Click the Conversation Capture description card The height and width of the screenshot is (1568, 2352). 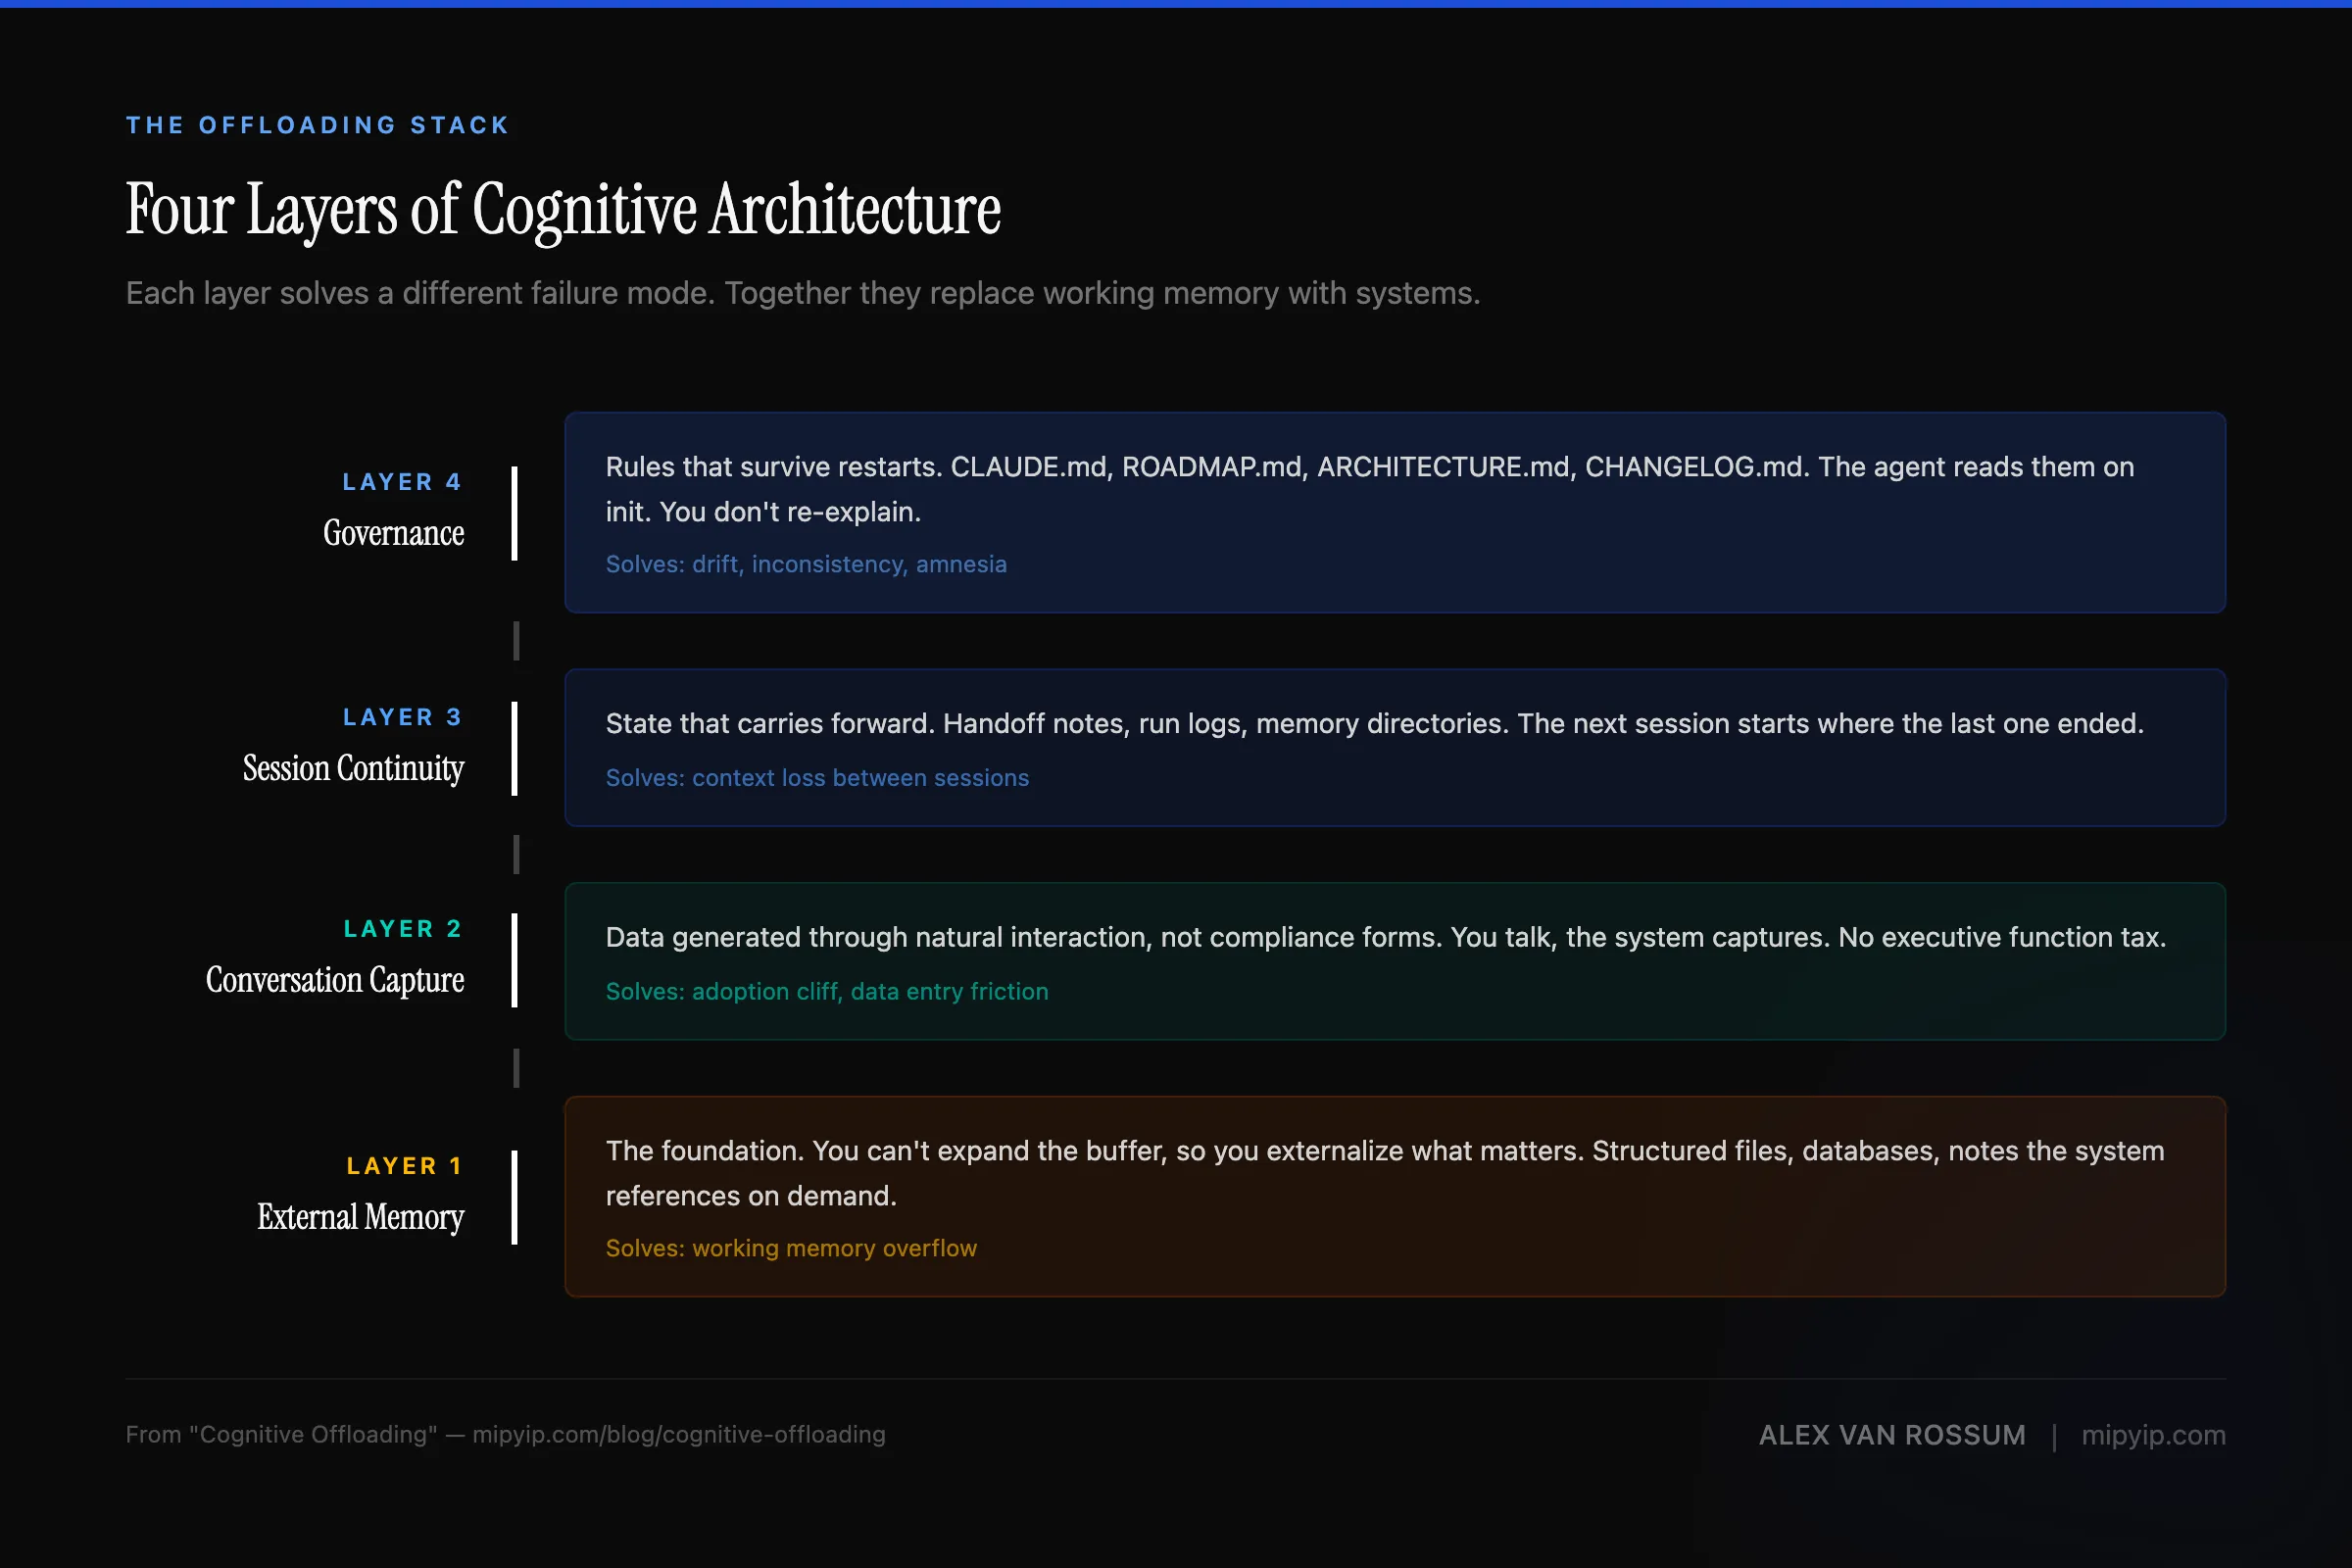(1395, 962)
